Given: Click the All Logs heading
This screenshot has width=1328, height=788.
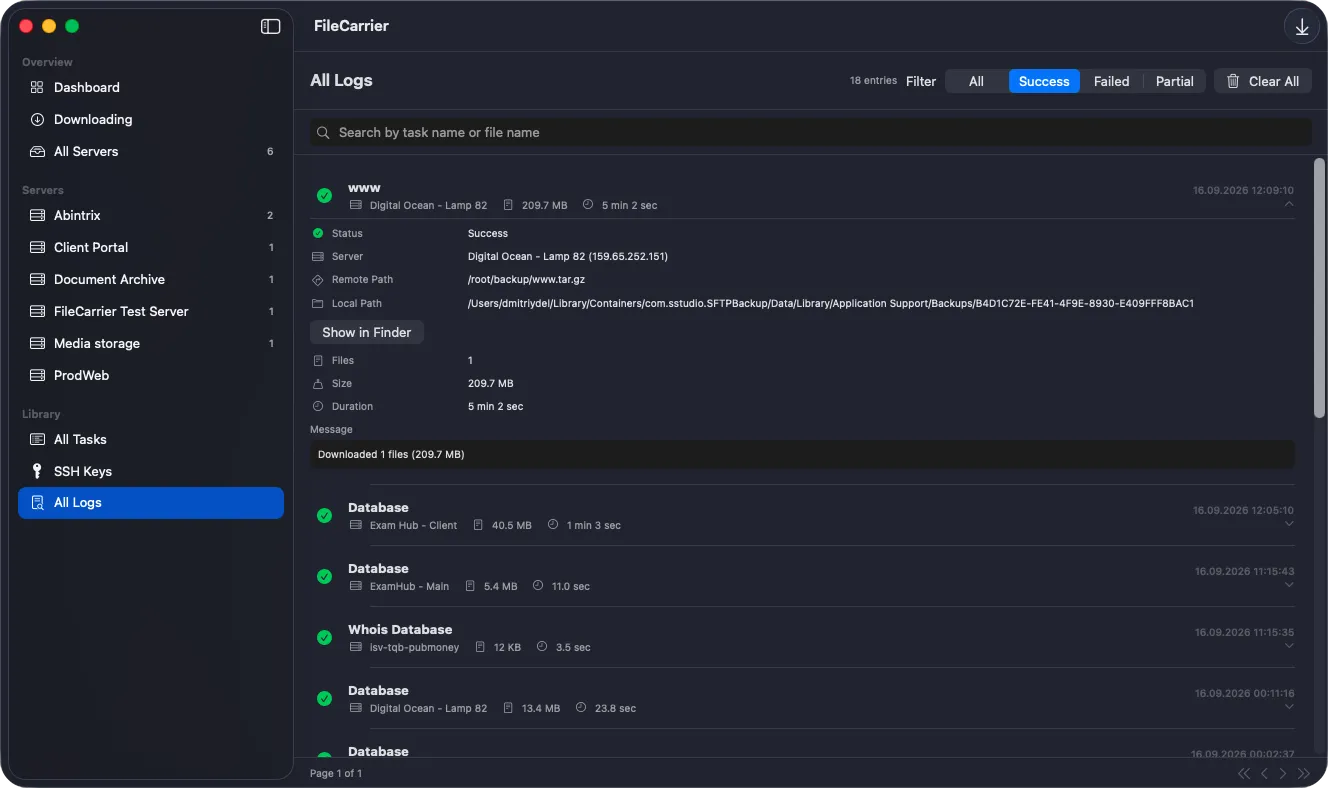Looking at the screenshot, I should [341, 80].
